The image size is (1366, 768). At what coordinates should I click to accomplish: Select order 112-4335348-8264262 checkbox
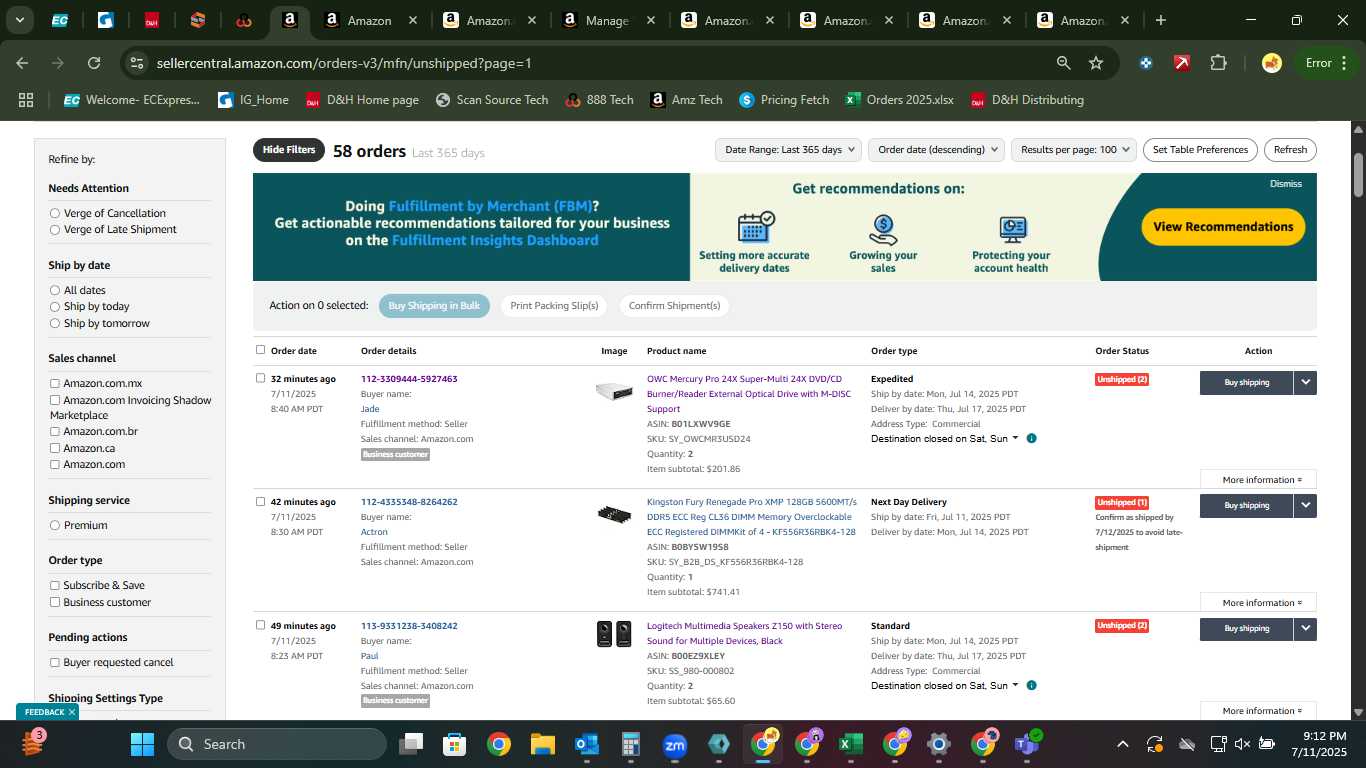(261, 502)
